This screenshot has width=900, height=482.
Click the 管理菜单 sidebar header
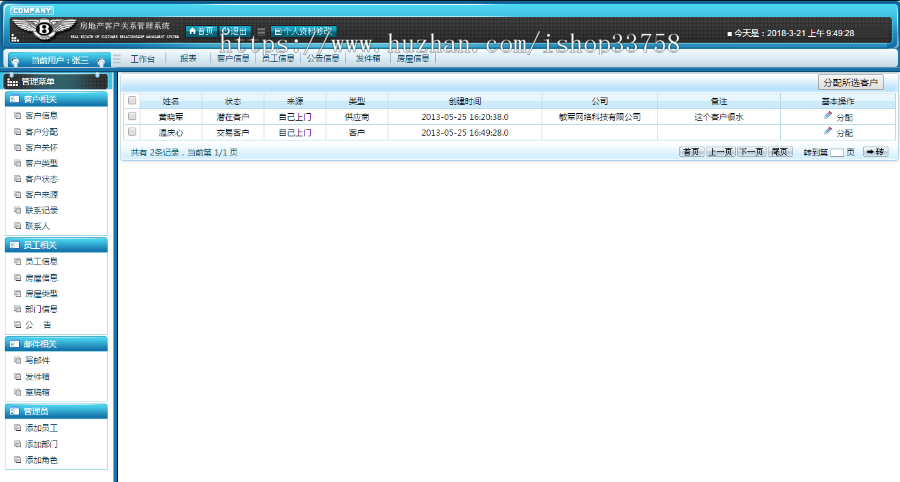56,81
